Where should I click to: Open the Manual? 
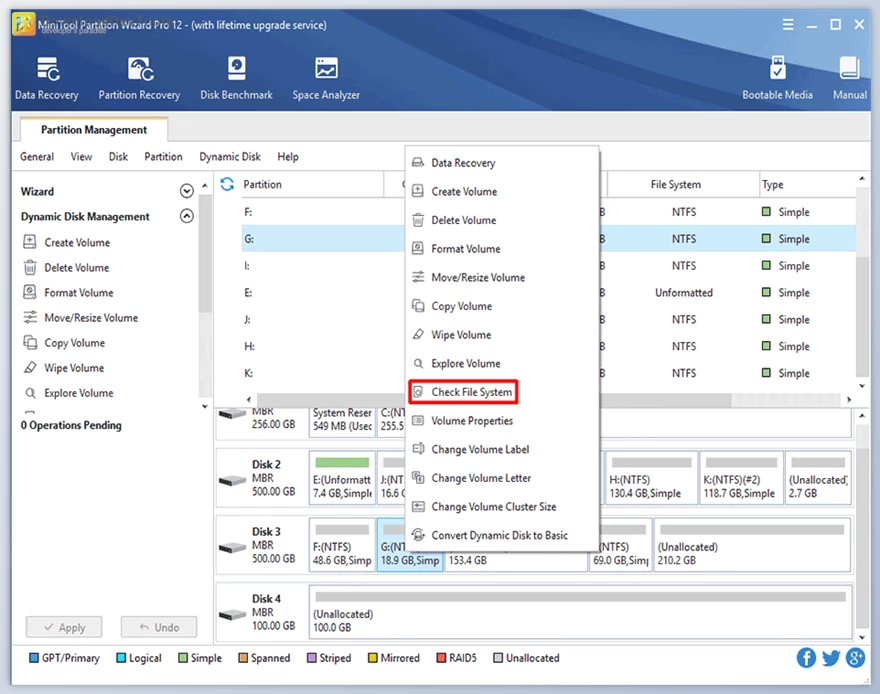point(850,78)
